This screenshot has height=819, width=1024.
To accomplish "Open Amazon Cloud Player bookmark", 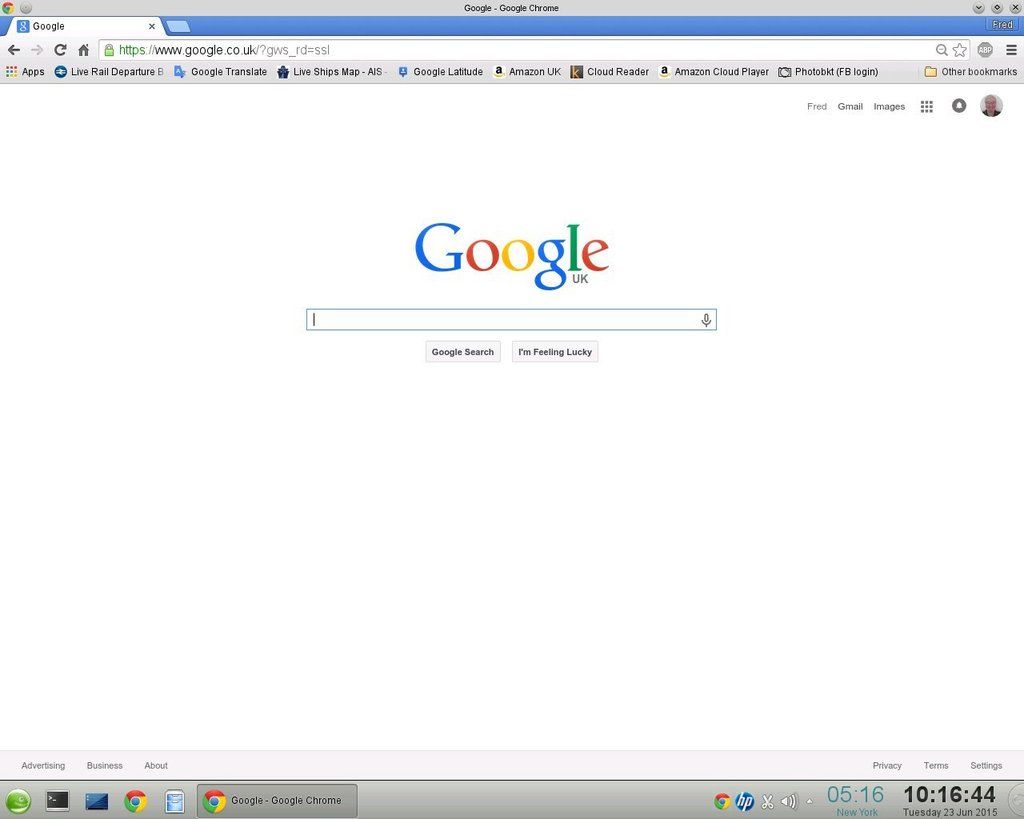I will coord(714,72).
